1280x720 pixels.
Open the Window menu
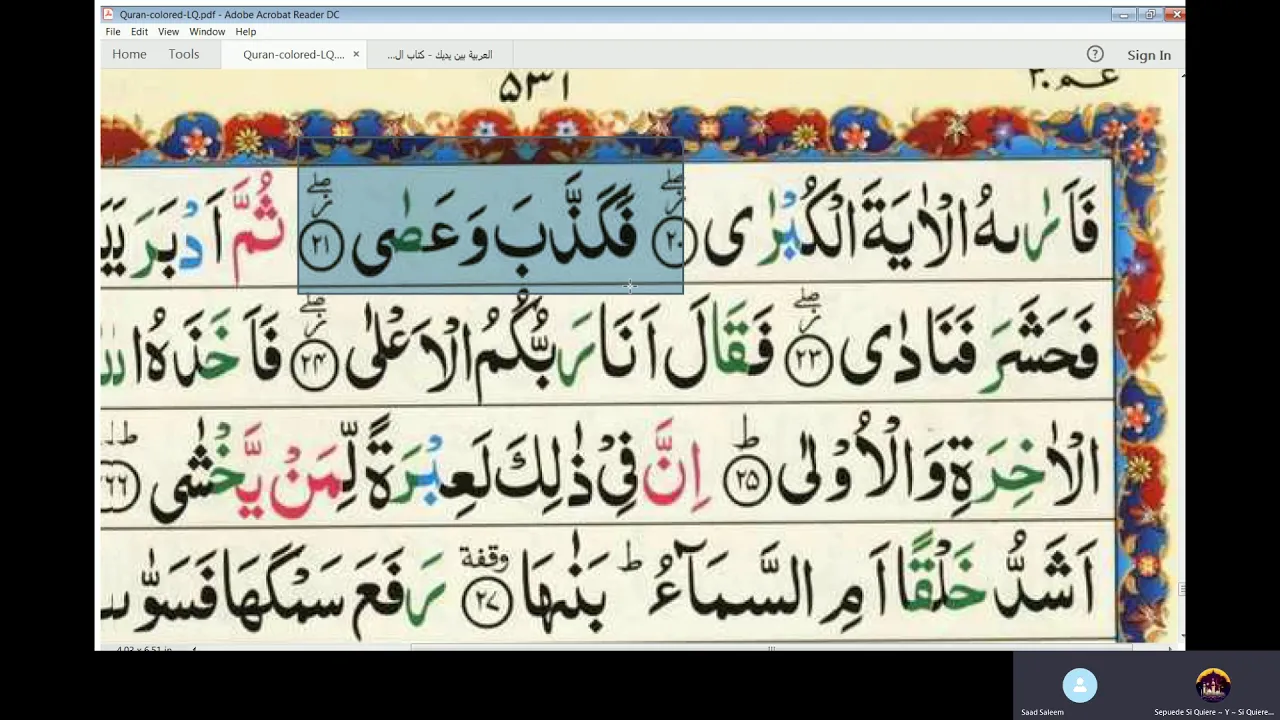tap(207, 32)
